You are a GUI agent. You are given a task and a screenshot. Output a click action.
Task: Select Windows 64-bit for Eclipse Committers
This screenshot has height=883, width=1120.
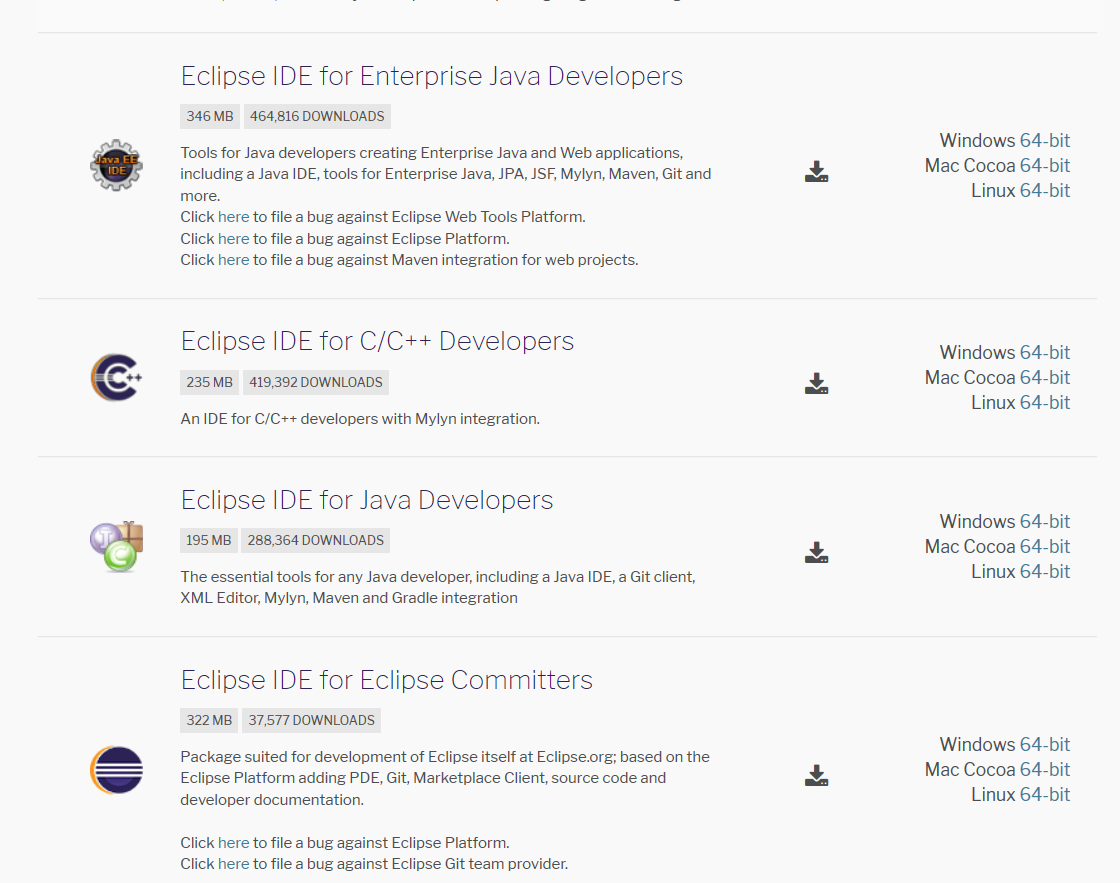coord(1044,744)
